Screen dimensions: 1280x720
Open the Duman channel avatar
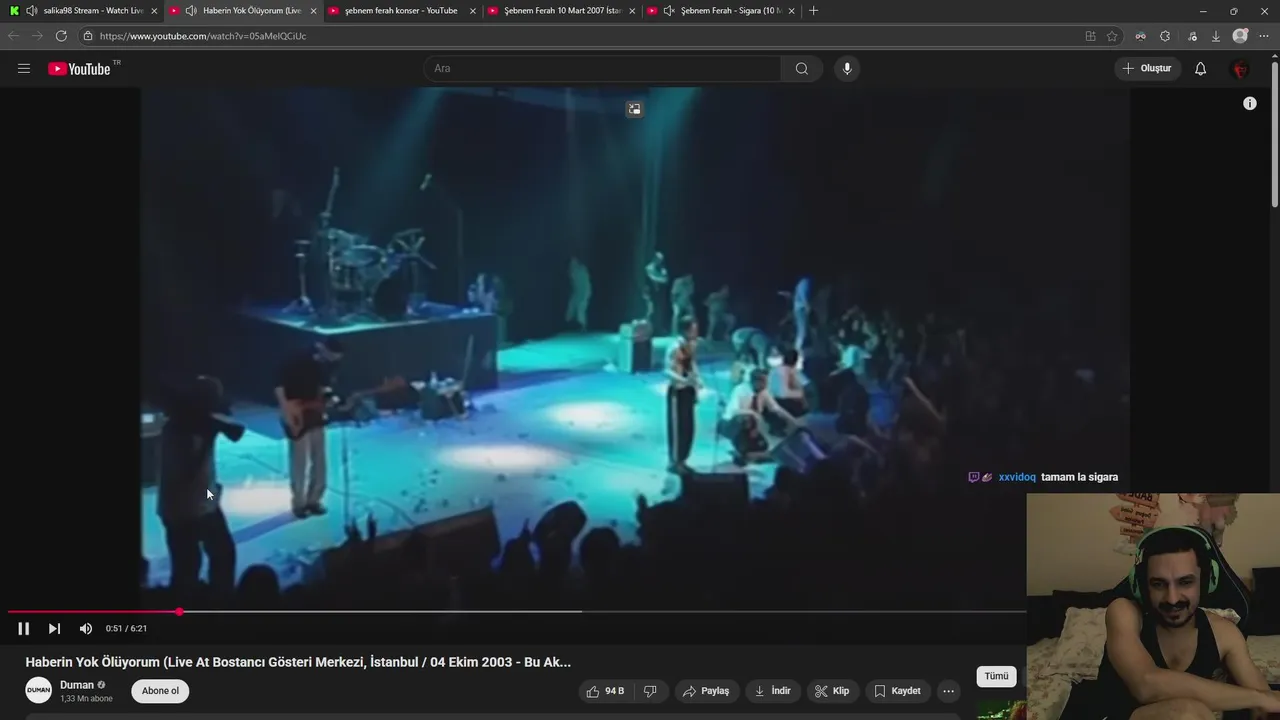click(x=39, y=691)
